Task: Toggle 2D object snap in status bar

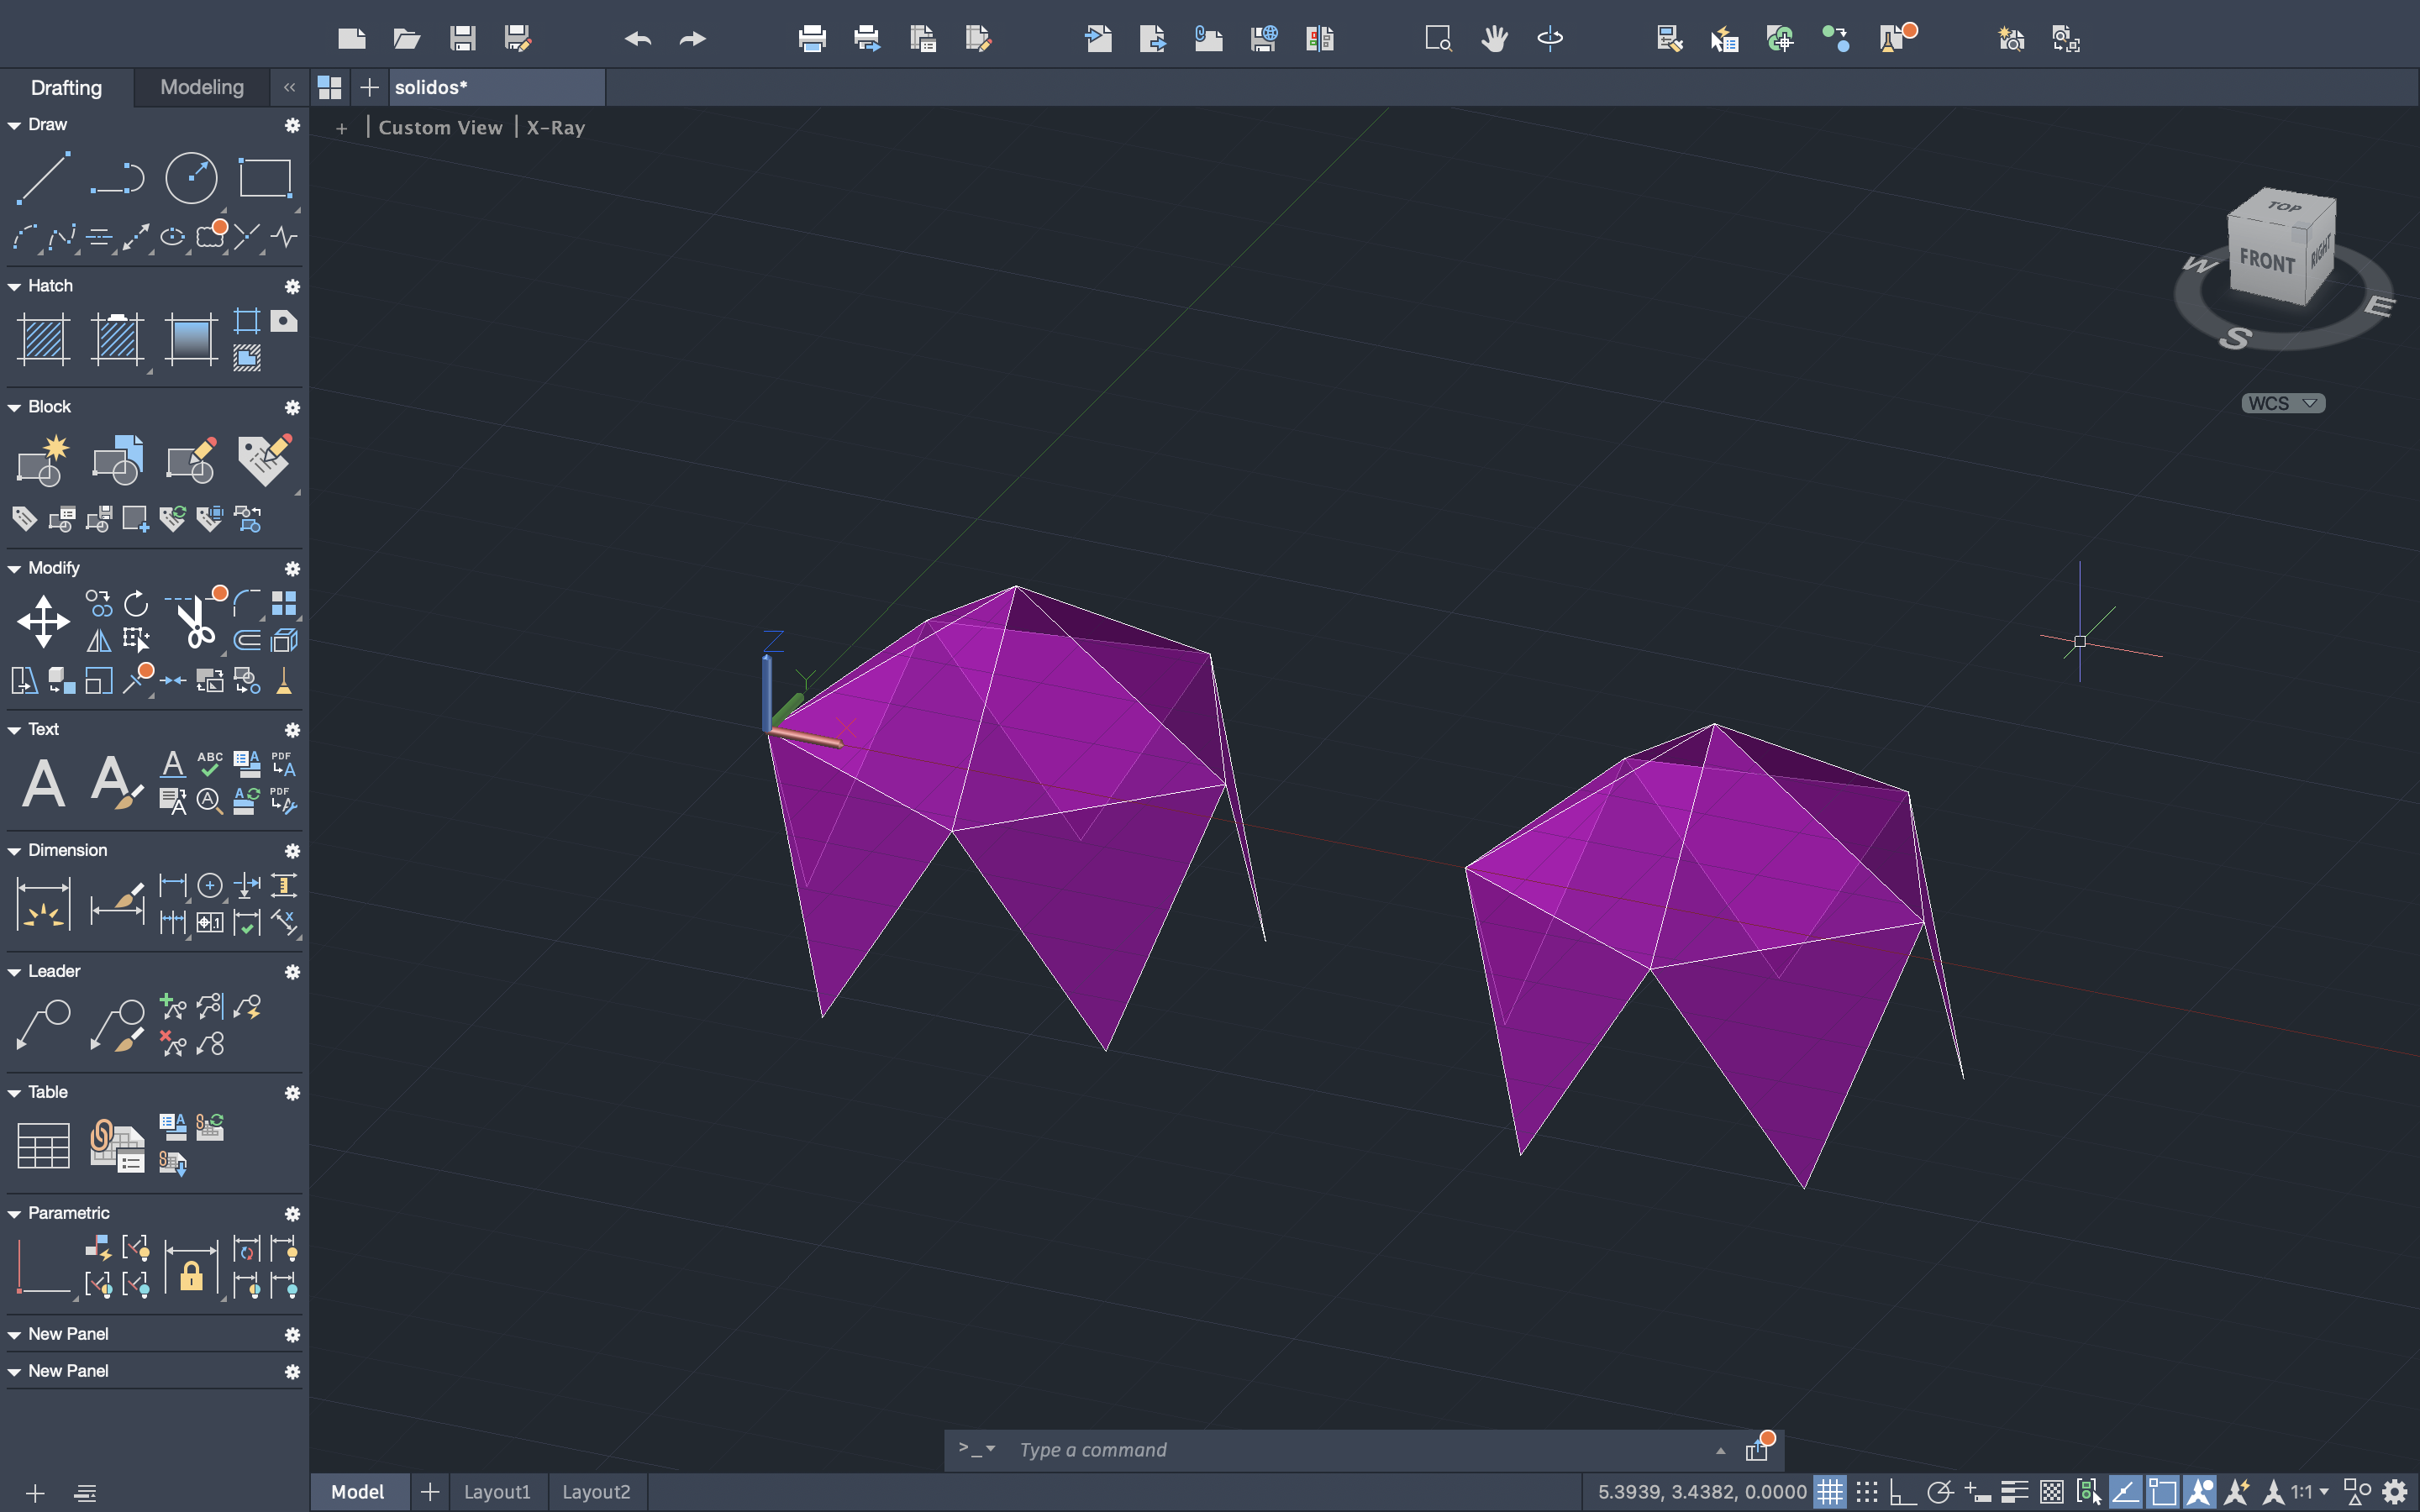Action: click(x=2162, y=1492)
